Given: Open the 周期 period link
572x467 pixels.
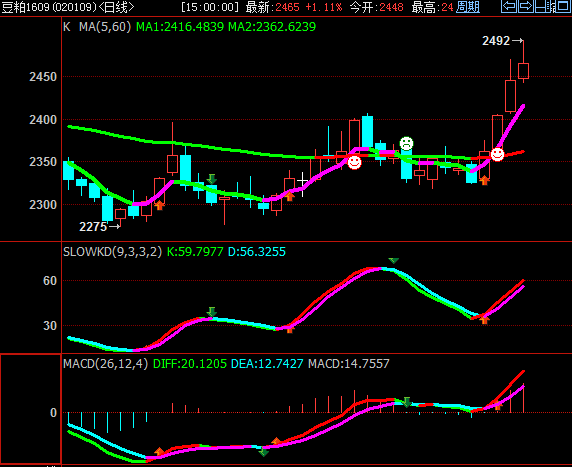Looking at the screenshot, I should (x=468, y=7).
